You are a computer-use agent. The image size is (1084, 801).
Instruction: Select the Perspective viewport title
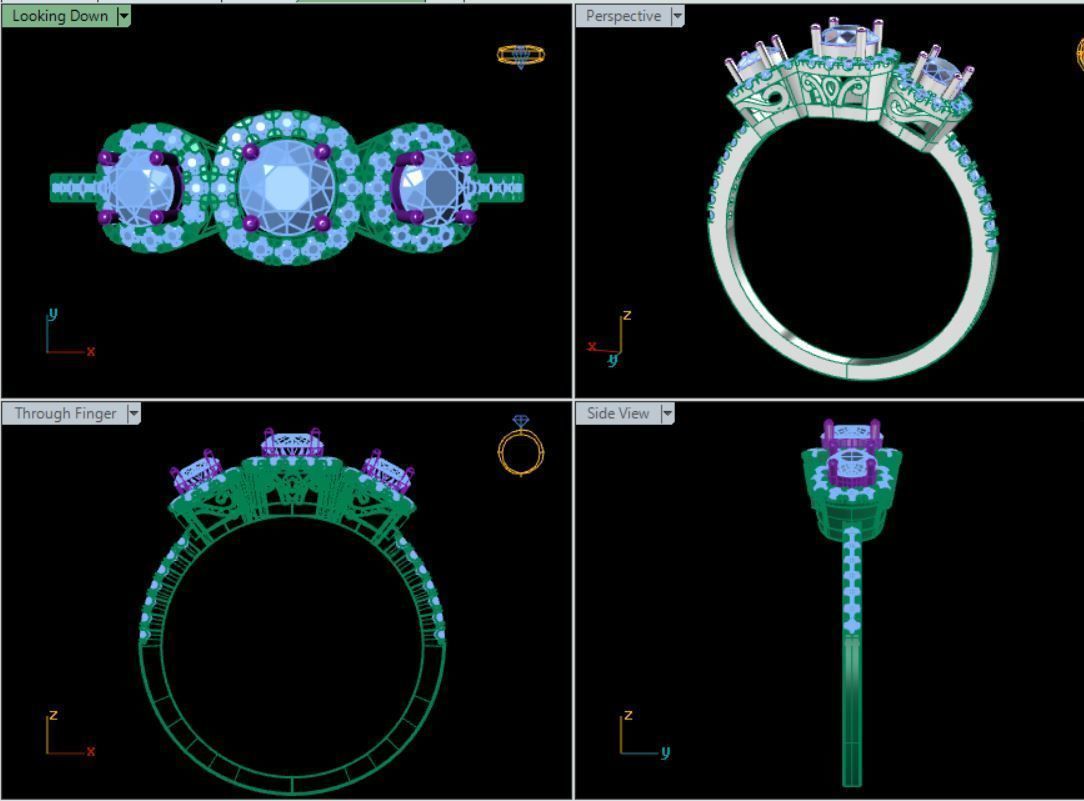(623, 16)
